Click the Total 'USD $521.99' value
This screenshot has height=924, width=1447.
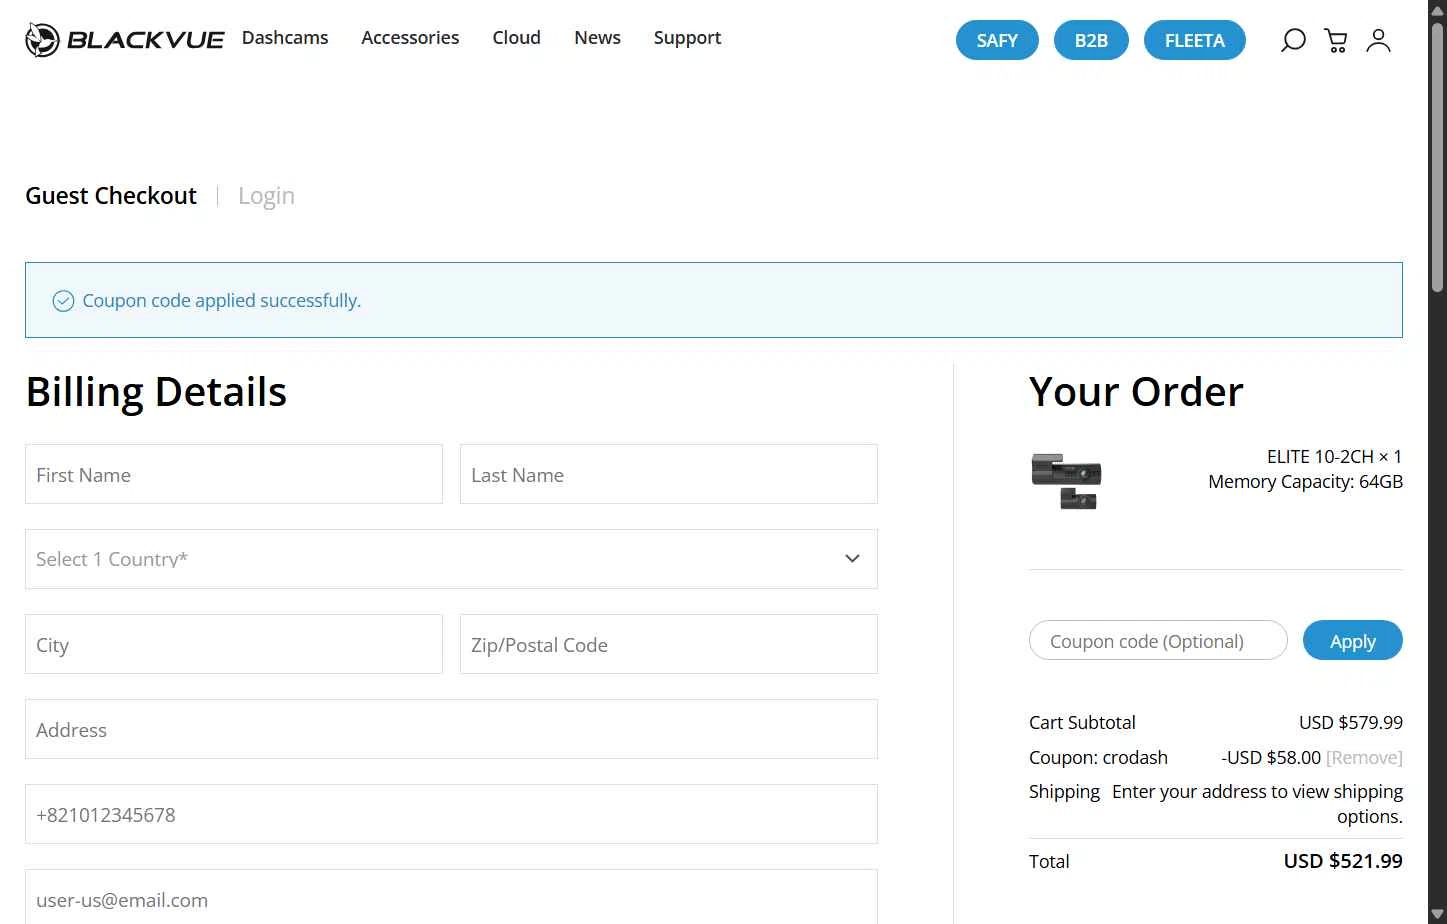click(x=1343, y=861)
